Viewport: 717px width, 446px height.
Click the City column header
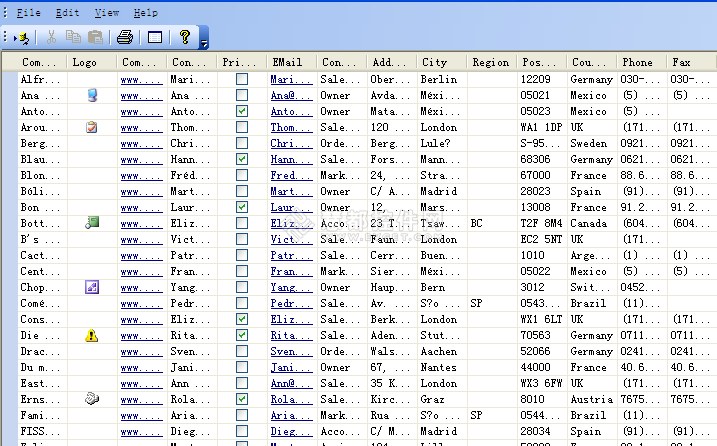click(x=442, y=62)
